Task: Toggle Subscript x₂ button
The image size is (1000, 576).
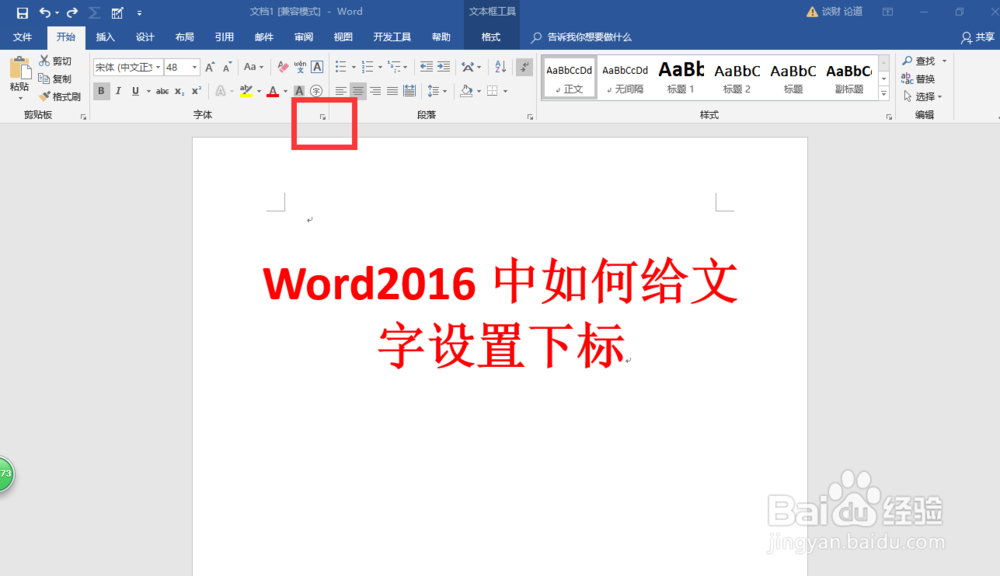Action: [x=180, y=91]
